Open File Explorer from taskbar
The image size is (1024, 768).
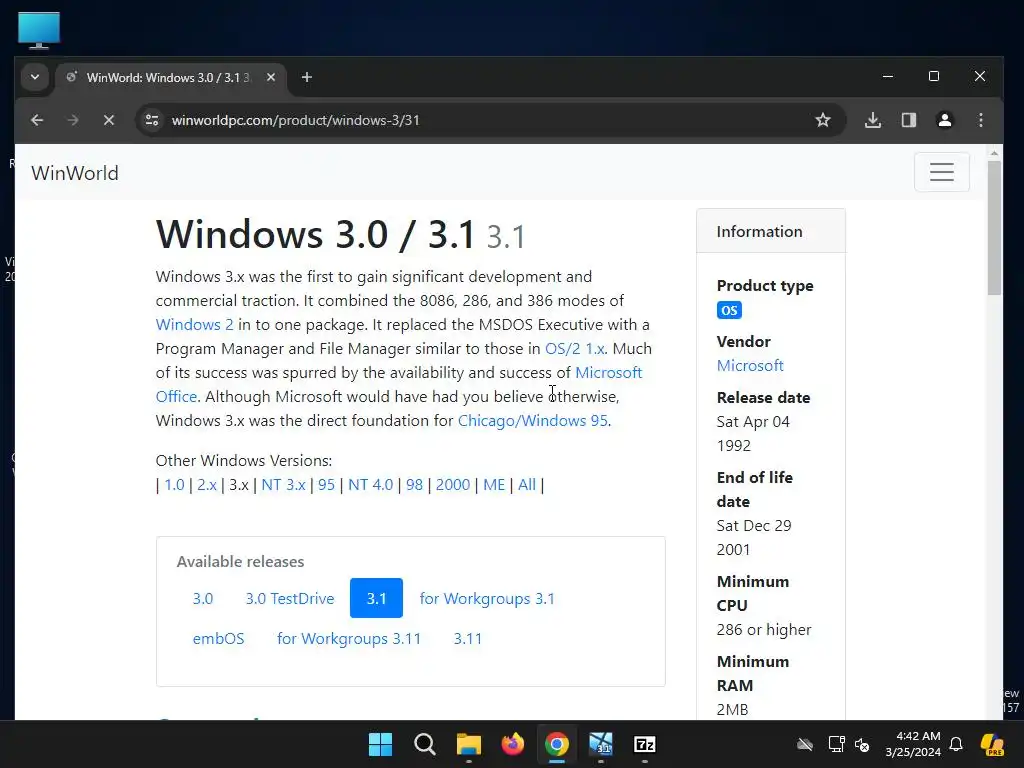tap(469, 744)
